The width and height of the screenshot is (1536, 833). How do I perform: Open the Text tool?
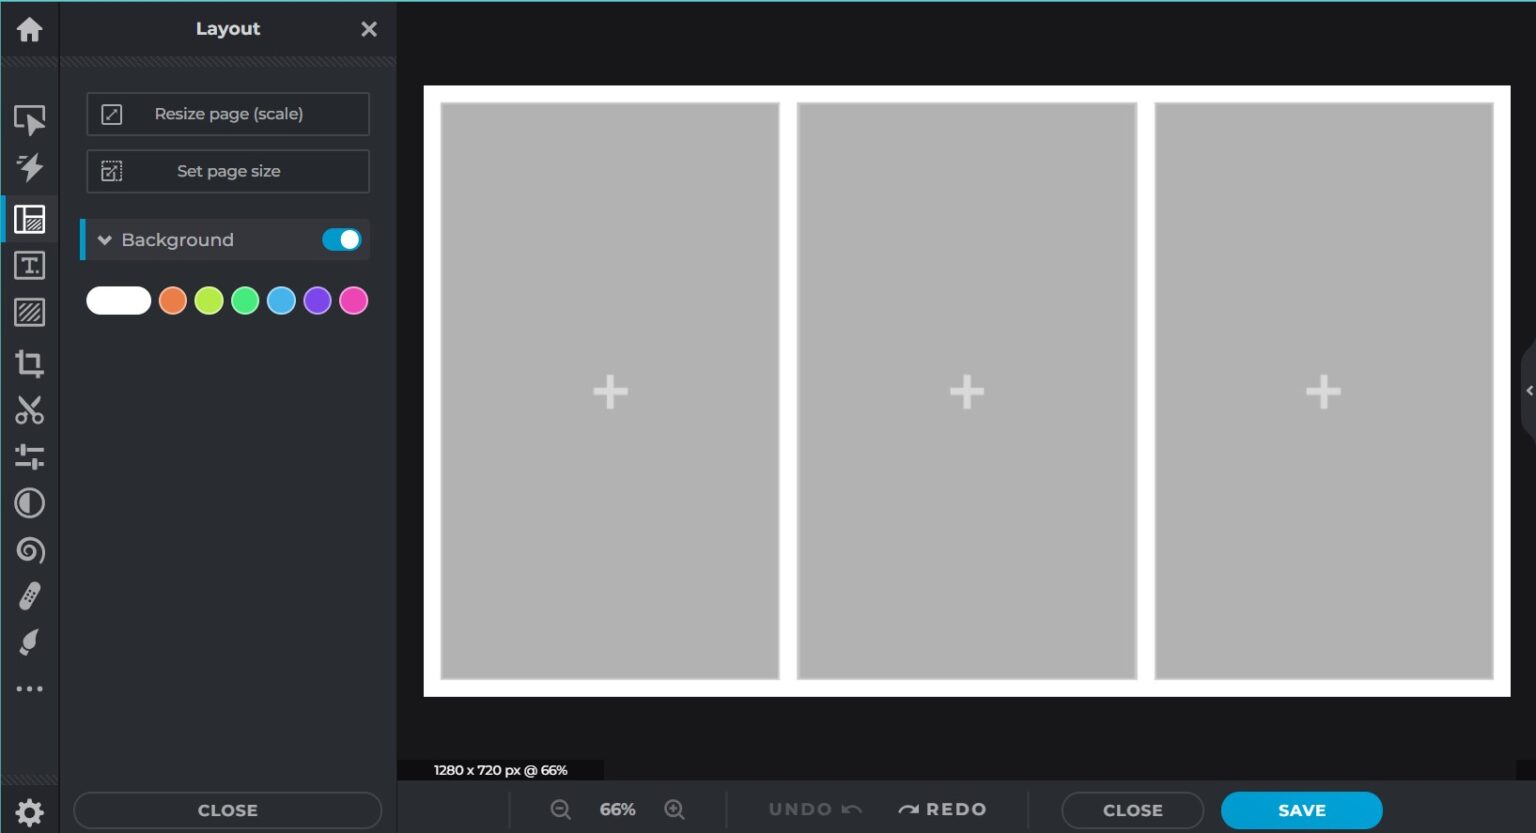click(x=29, y=266)
